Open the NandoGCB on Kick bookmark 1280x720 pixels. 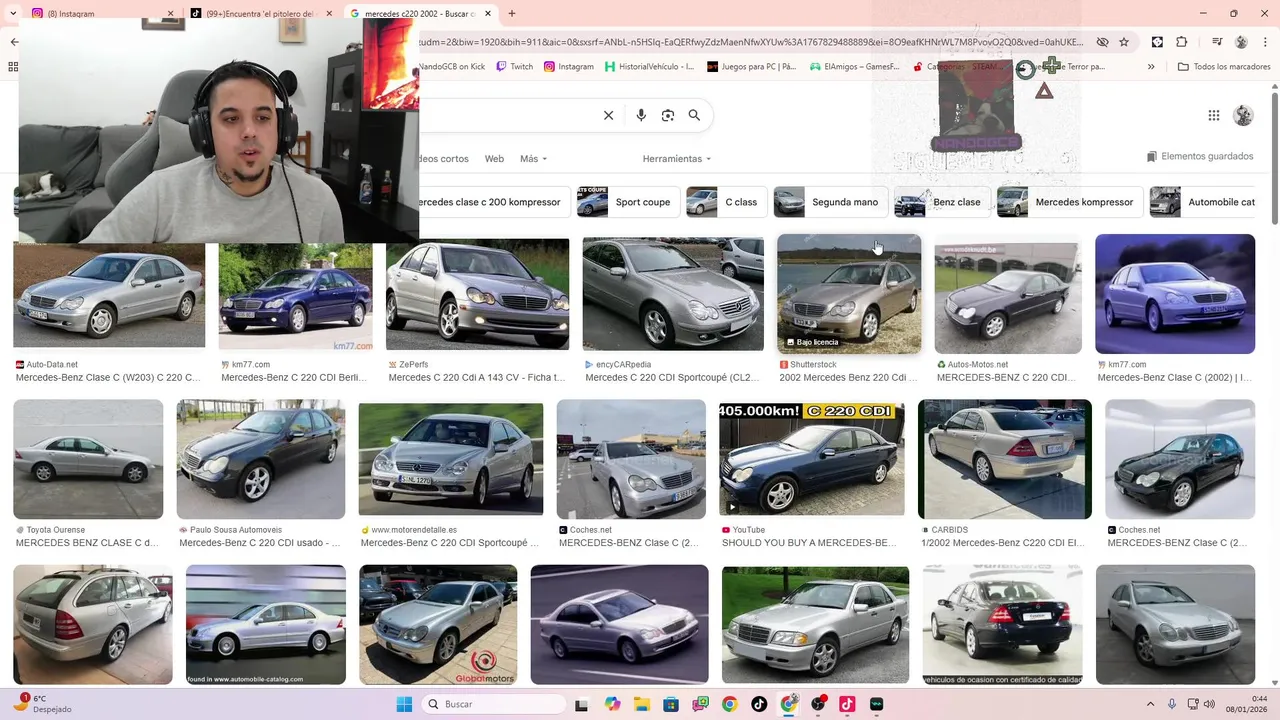(x=450, y=67)
